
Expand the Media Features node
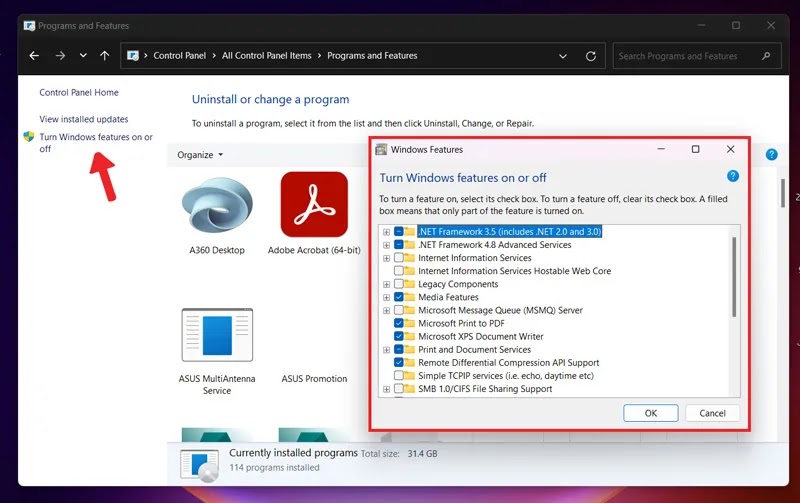(x=386, y=297)
